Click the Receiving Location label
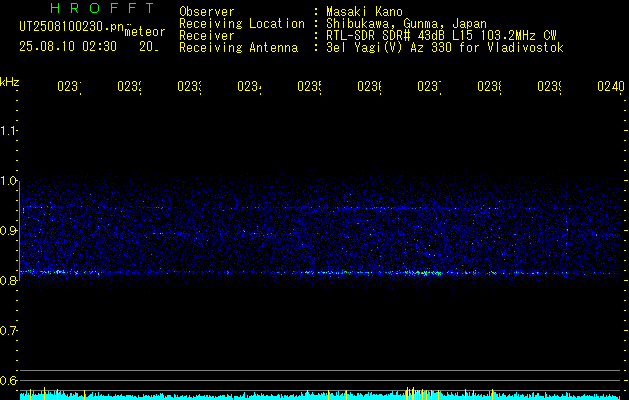629x400 pixels. point(242,24)
